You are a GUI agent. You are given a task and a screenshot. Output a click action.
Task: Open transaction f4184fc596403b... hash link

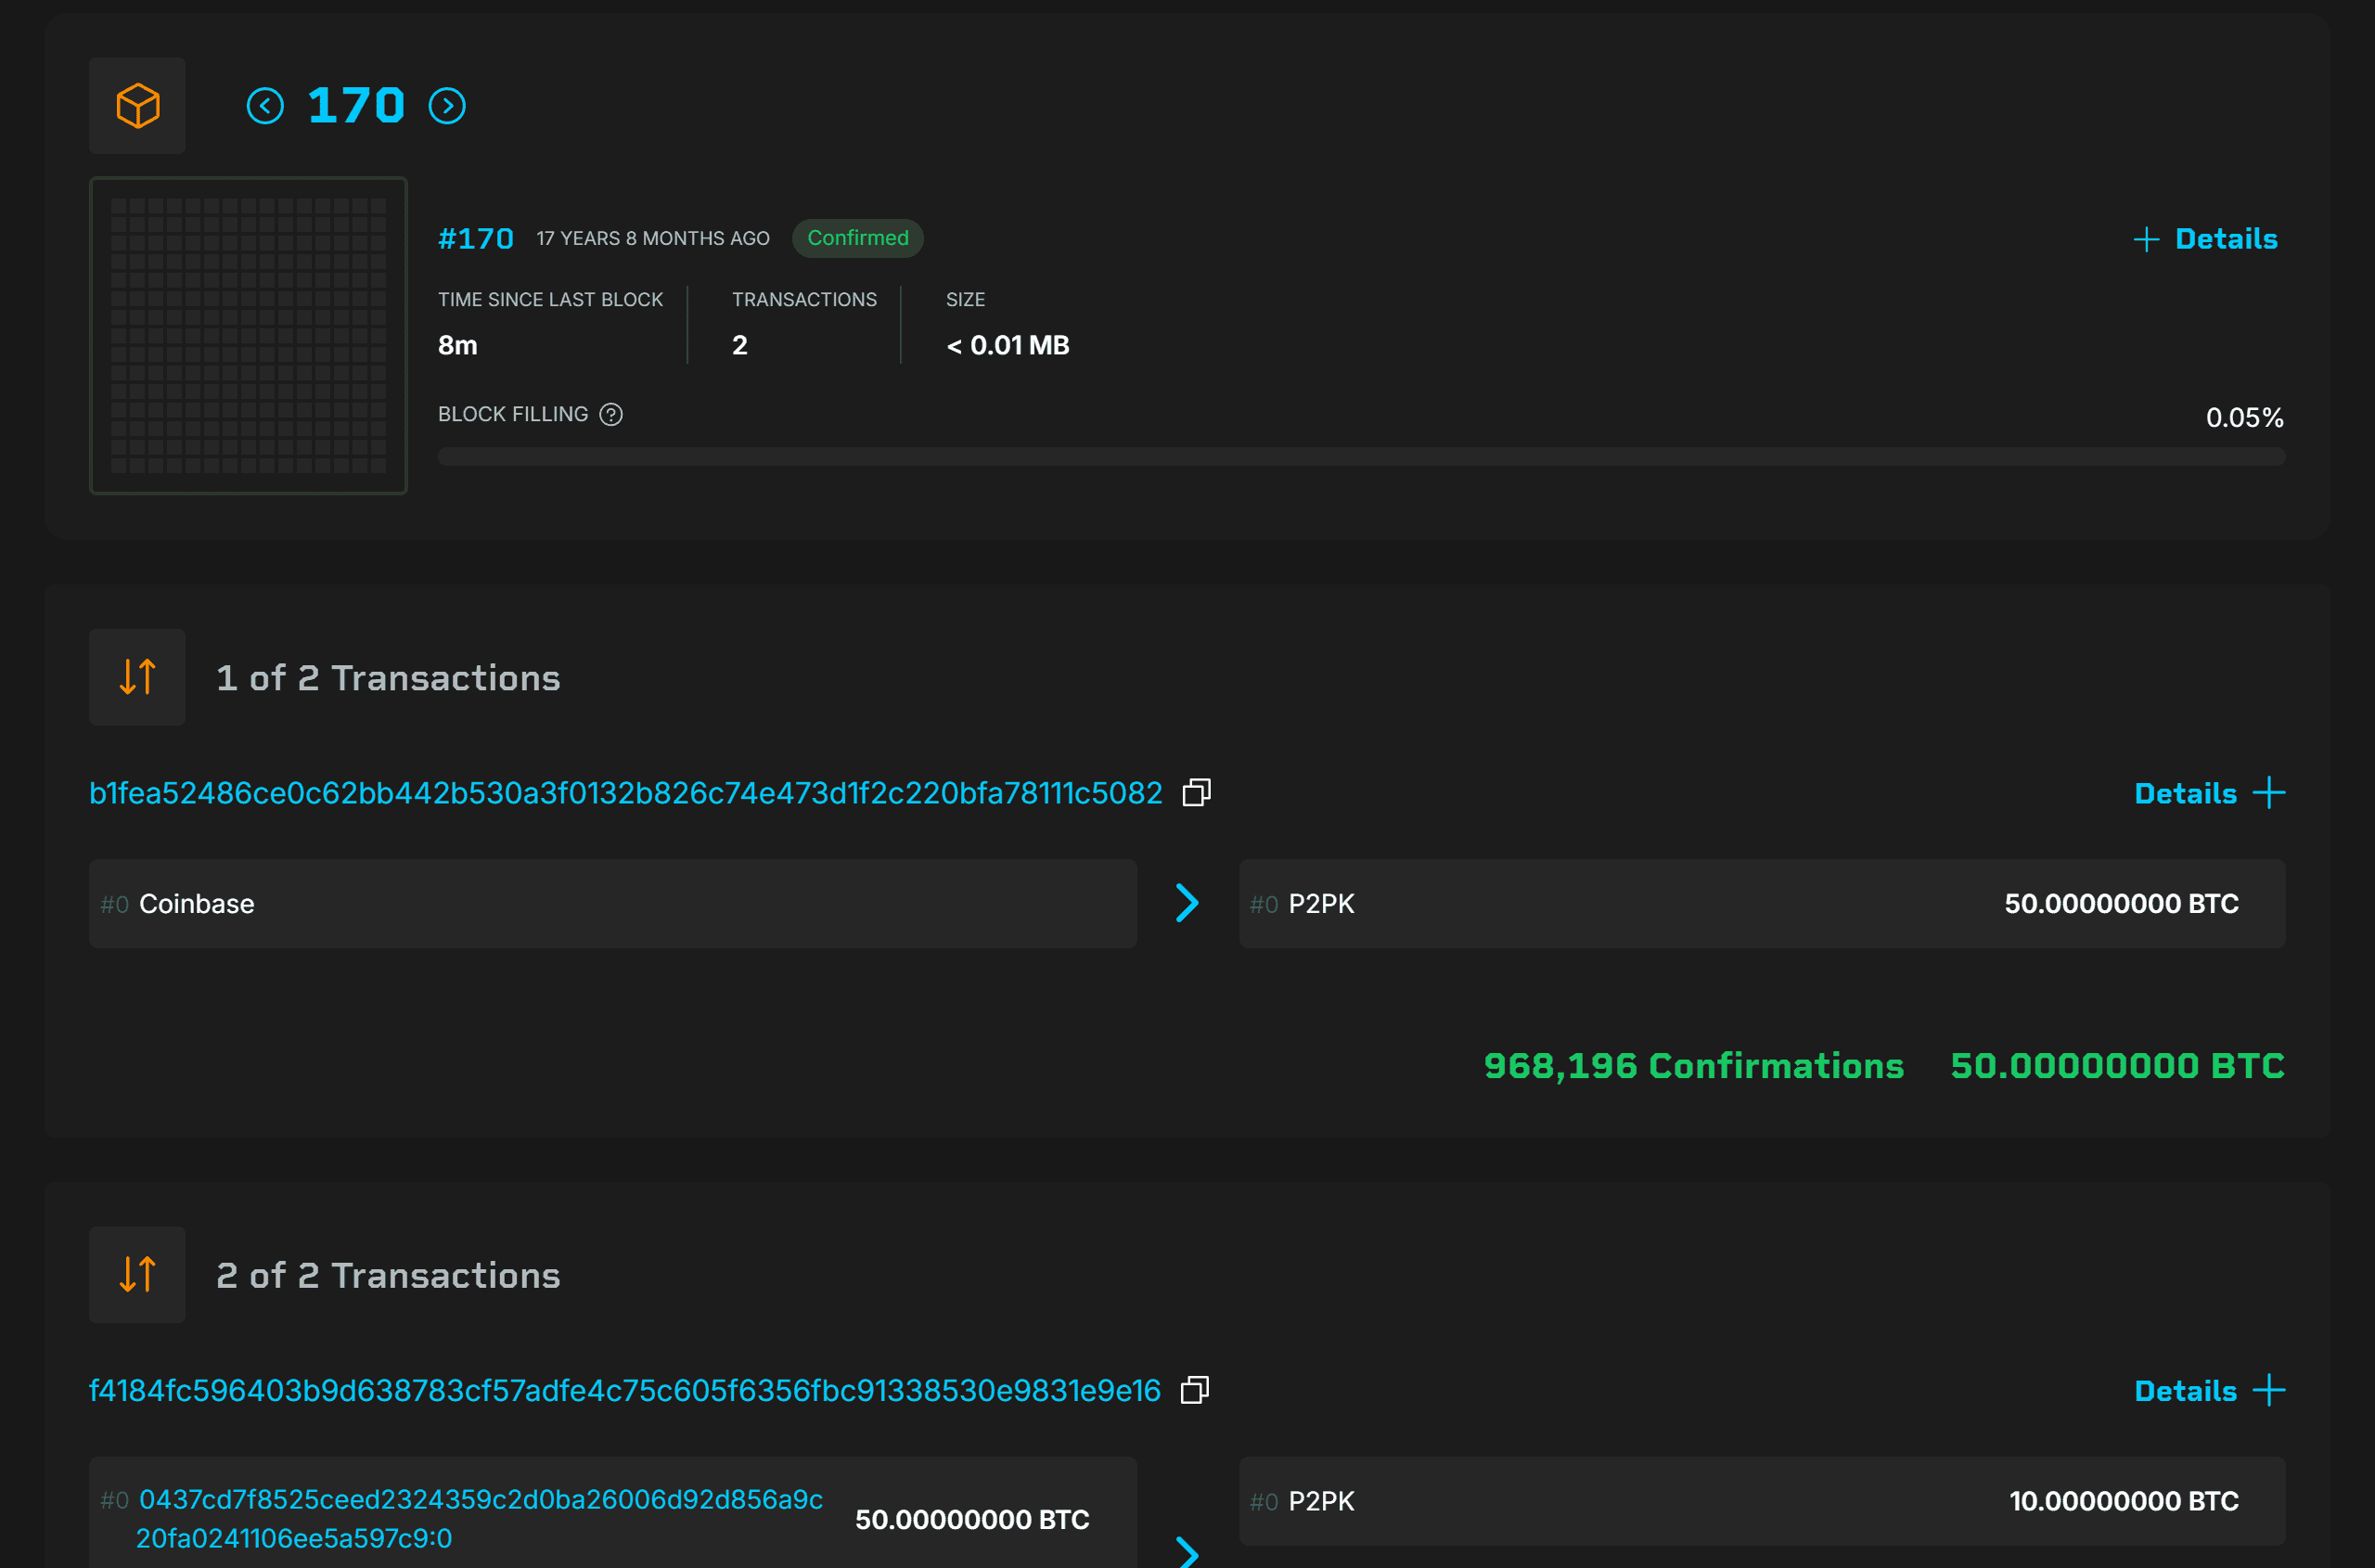tap(625, 1390)
